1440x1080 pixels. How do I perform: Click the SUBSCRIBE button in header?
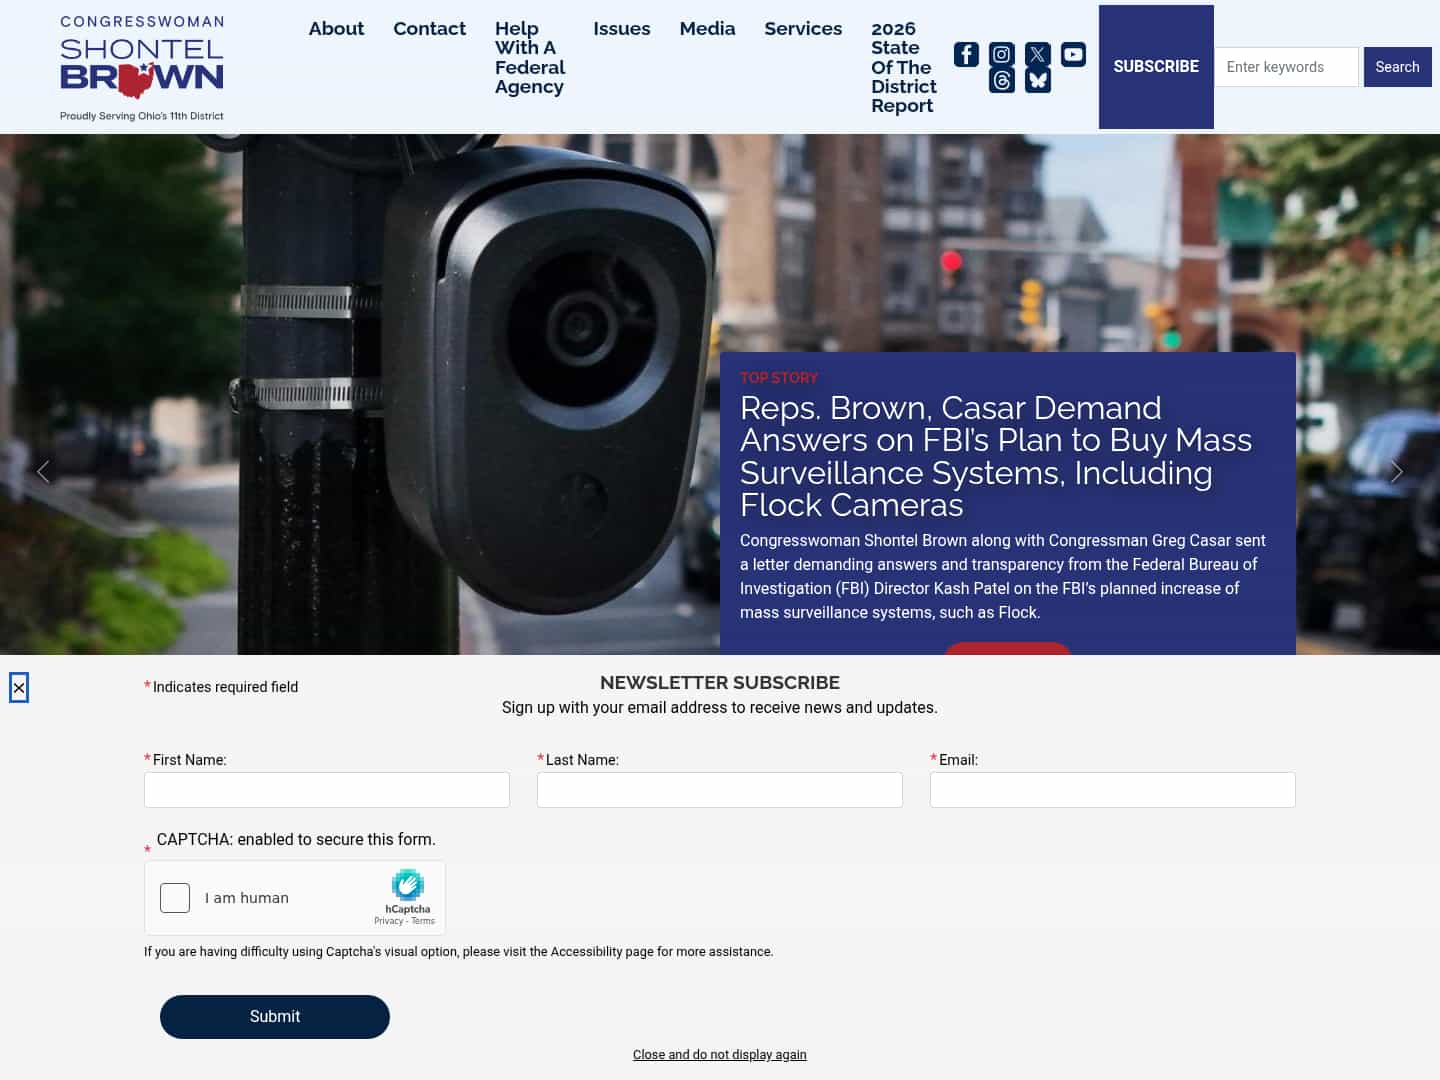1156,67
